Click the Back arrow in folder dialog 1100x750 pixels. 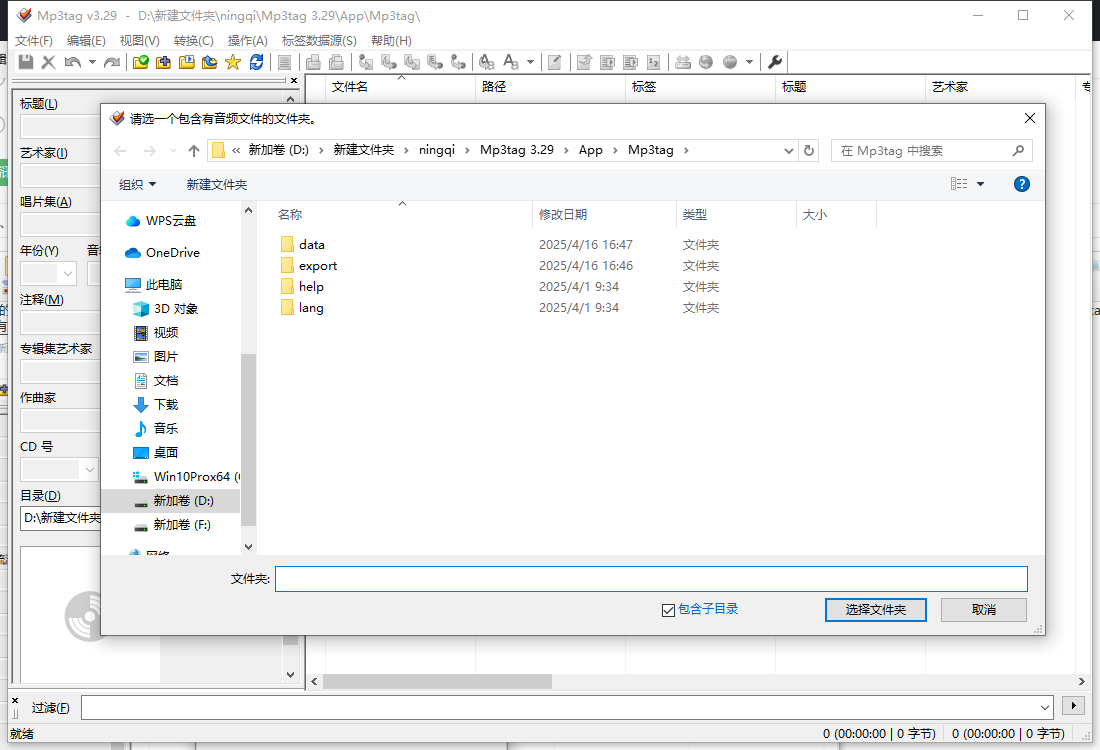[x=121, y=151]
